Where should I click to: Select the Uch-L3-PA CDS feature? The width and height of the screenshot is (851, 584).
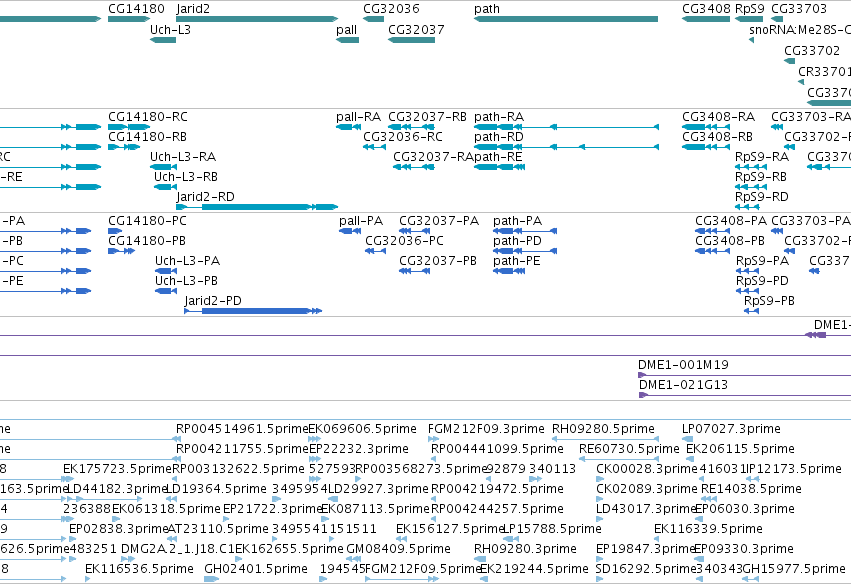point(166,271)
